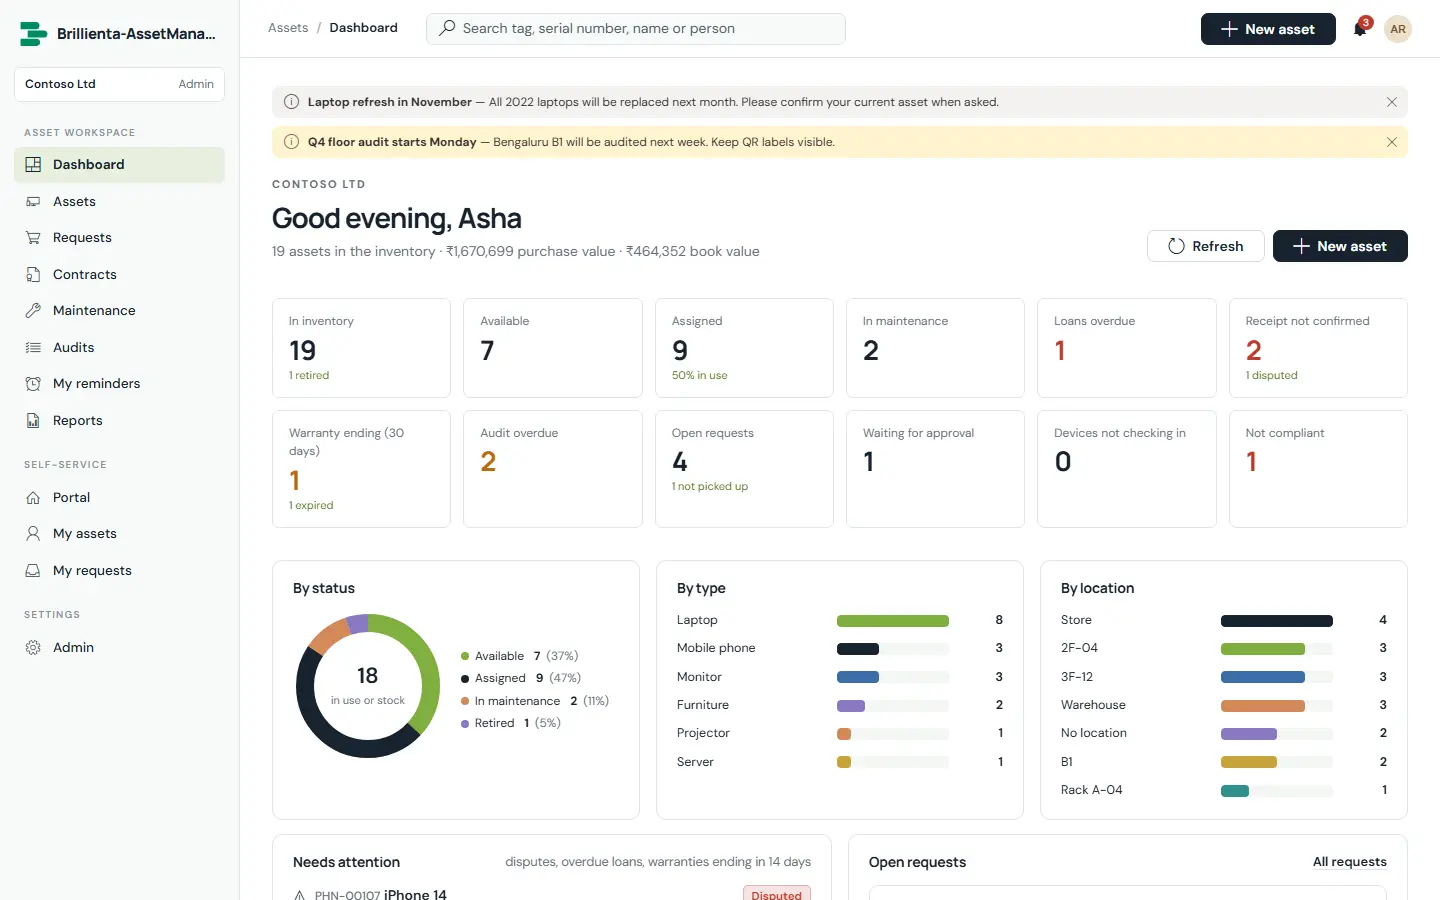Open the Contoso Ltd organization switcher
Viewport: 1440px width, 900px height.
119,84
